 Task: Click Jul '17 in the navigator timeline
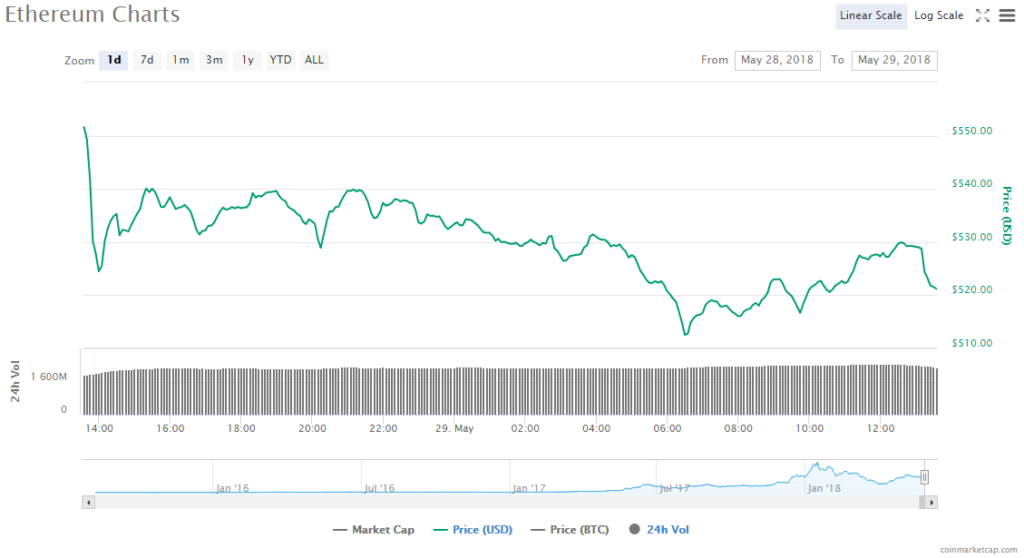tap(674, 488)
